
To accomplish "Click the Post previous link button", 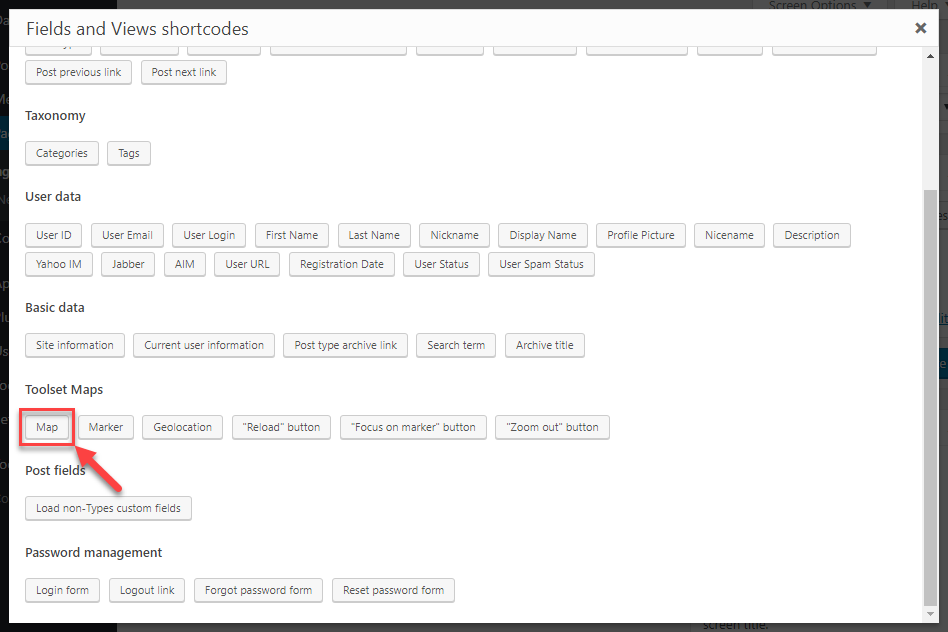I will pos(78,72).
